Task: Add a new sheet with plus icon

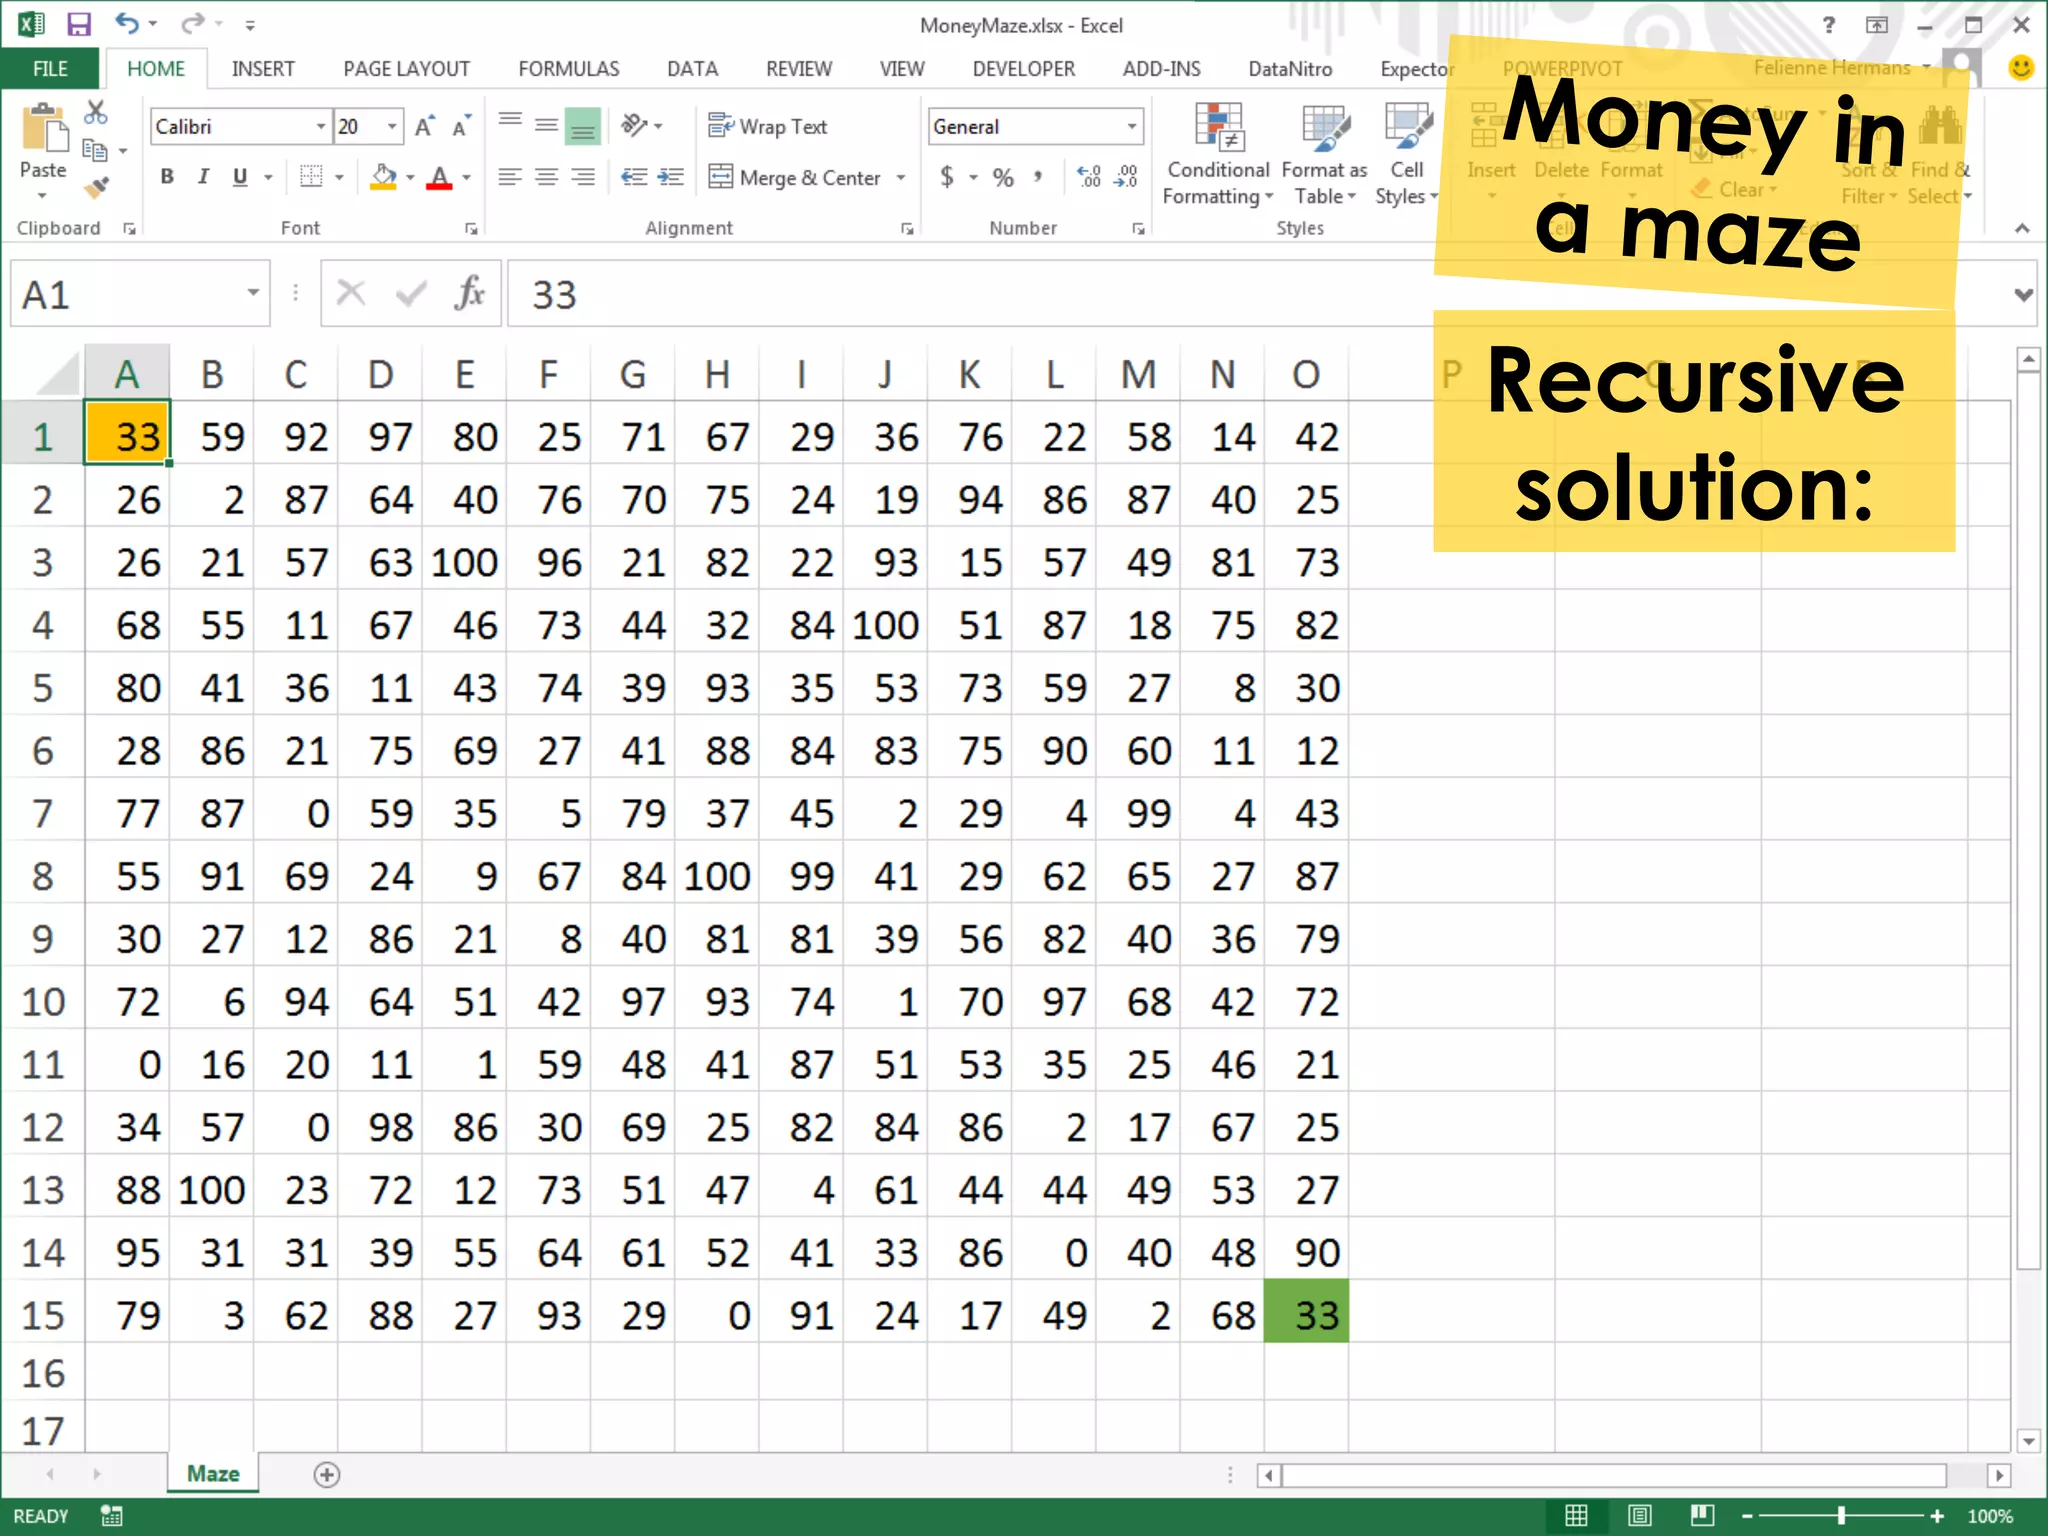Action: (x=327, y=1474)
